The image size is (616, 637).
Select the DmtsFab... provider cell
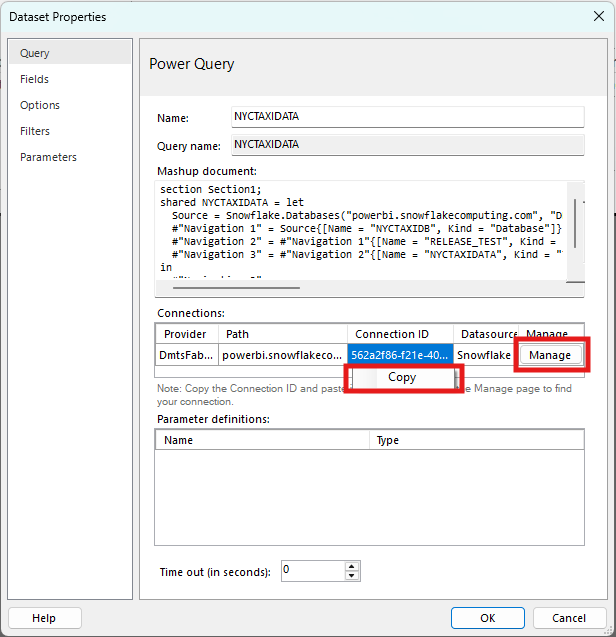186,355
